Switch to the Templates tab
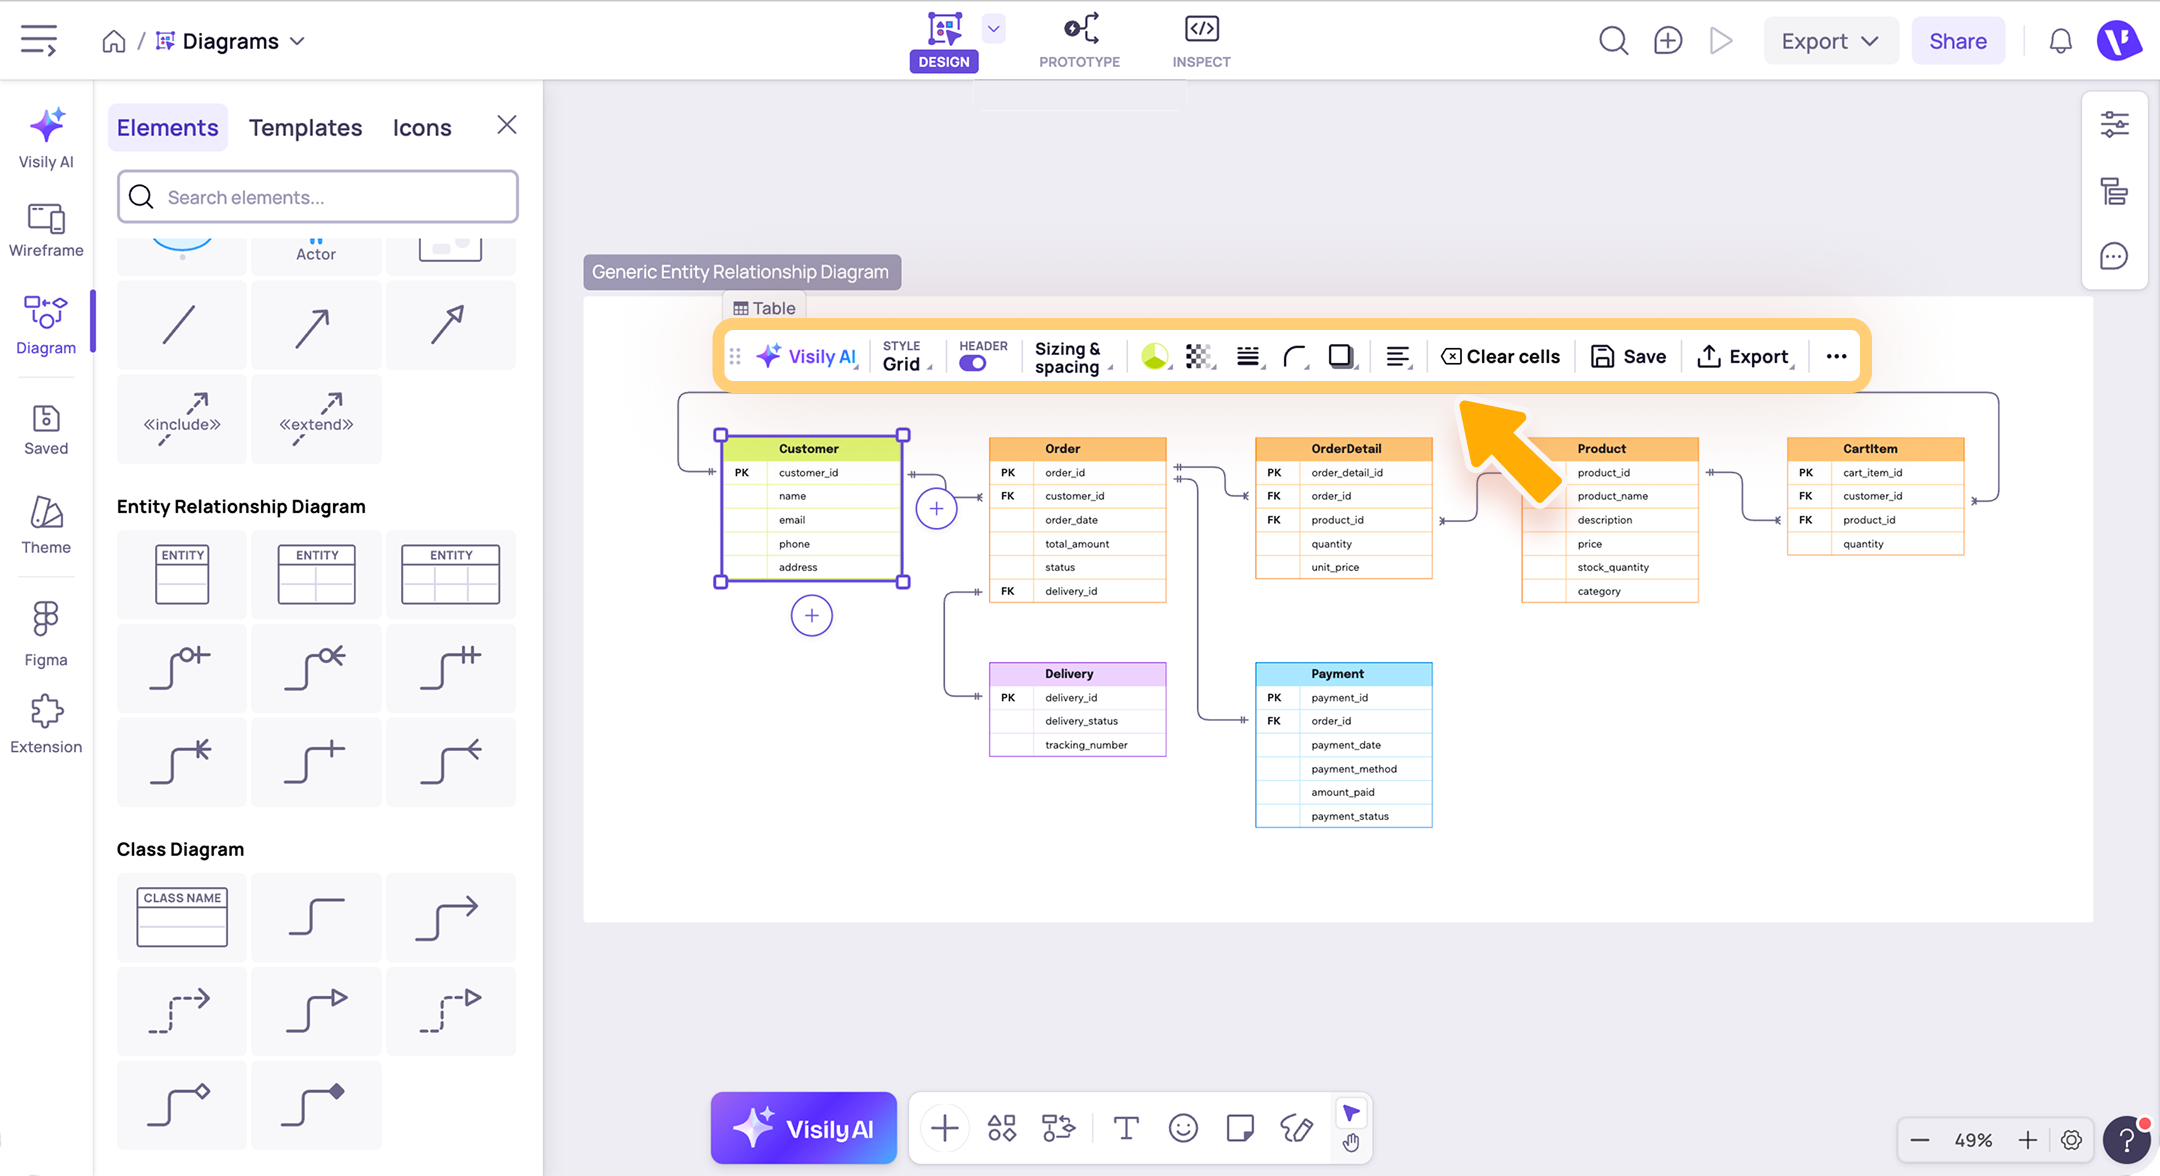The height and width of the screenshot is (1176, 2160). [x=305, y=127]
